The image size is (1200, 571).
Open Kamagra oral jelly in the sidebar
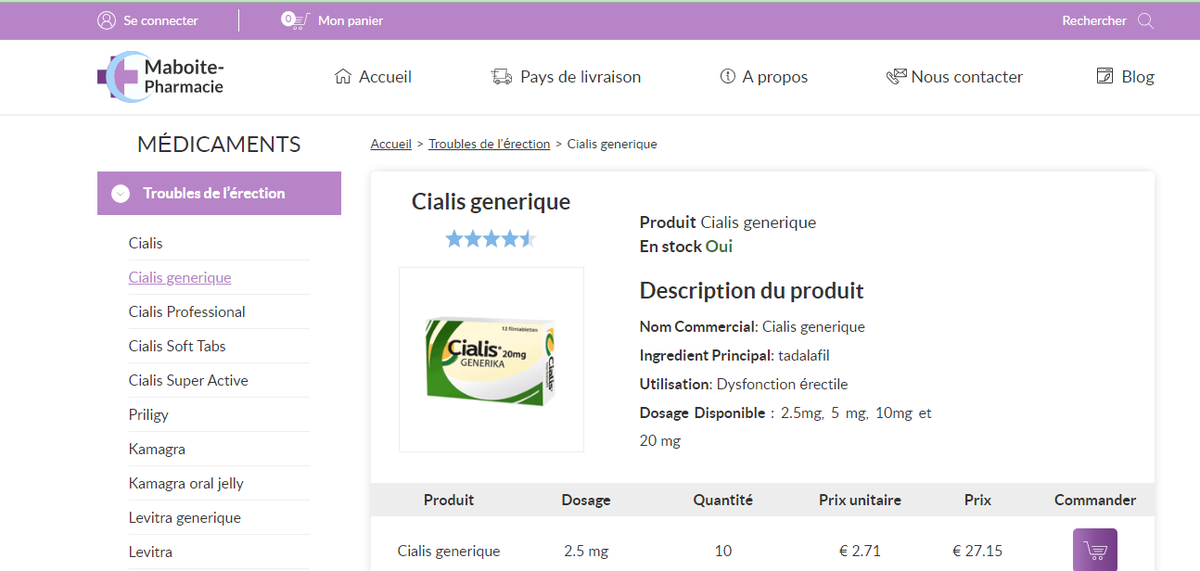point(186,483)
